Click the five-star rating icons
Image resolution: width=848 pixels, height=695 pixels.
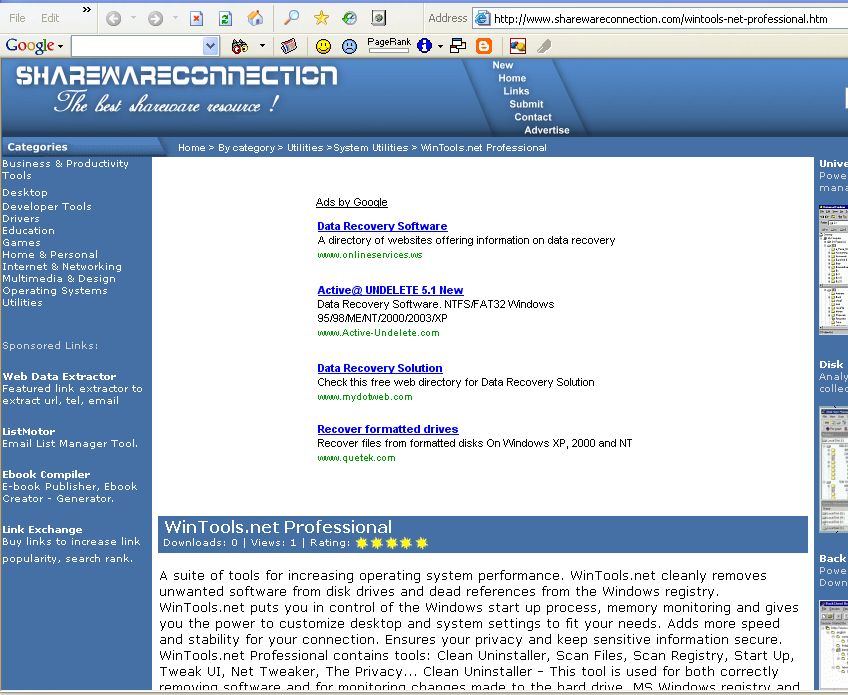(392, 542)
